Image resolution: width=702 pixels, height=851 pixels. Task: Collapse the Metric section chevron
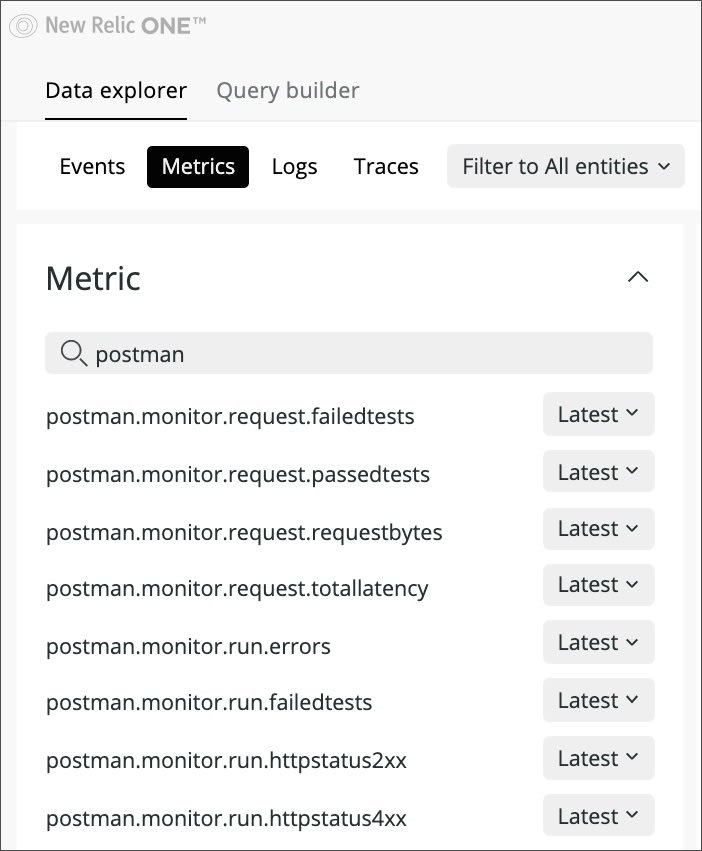(x=638, y=277)
